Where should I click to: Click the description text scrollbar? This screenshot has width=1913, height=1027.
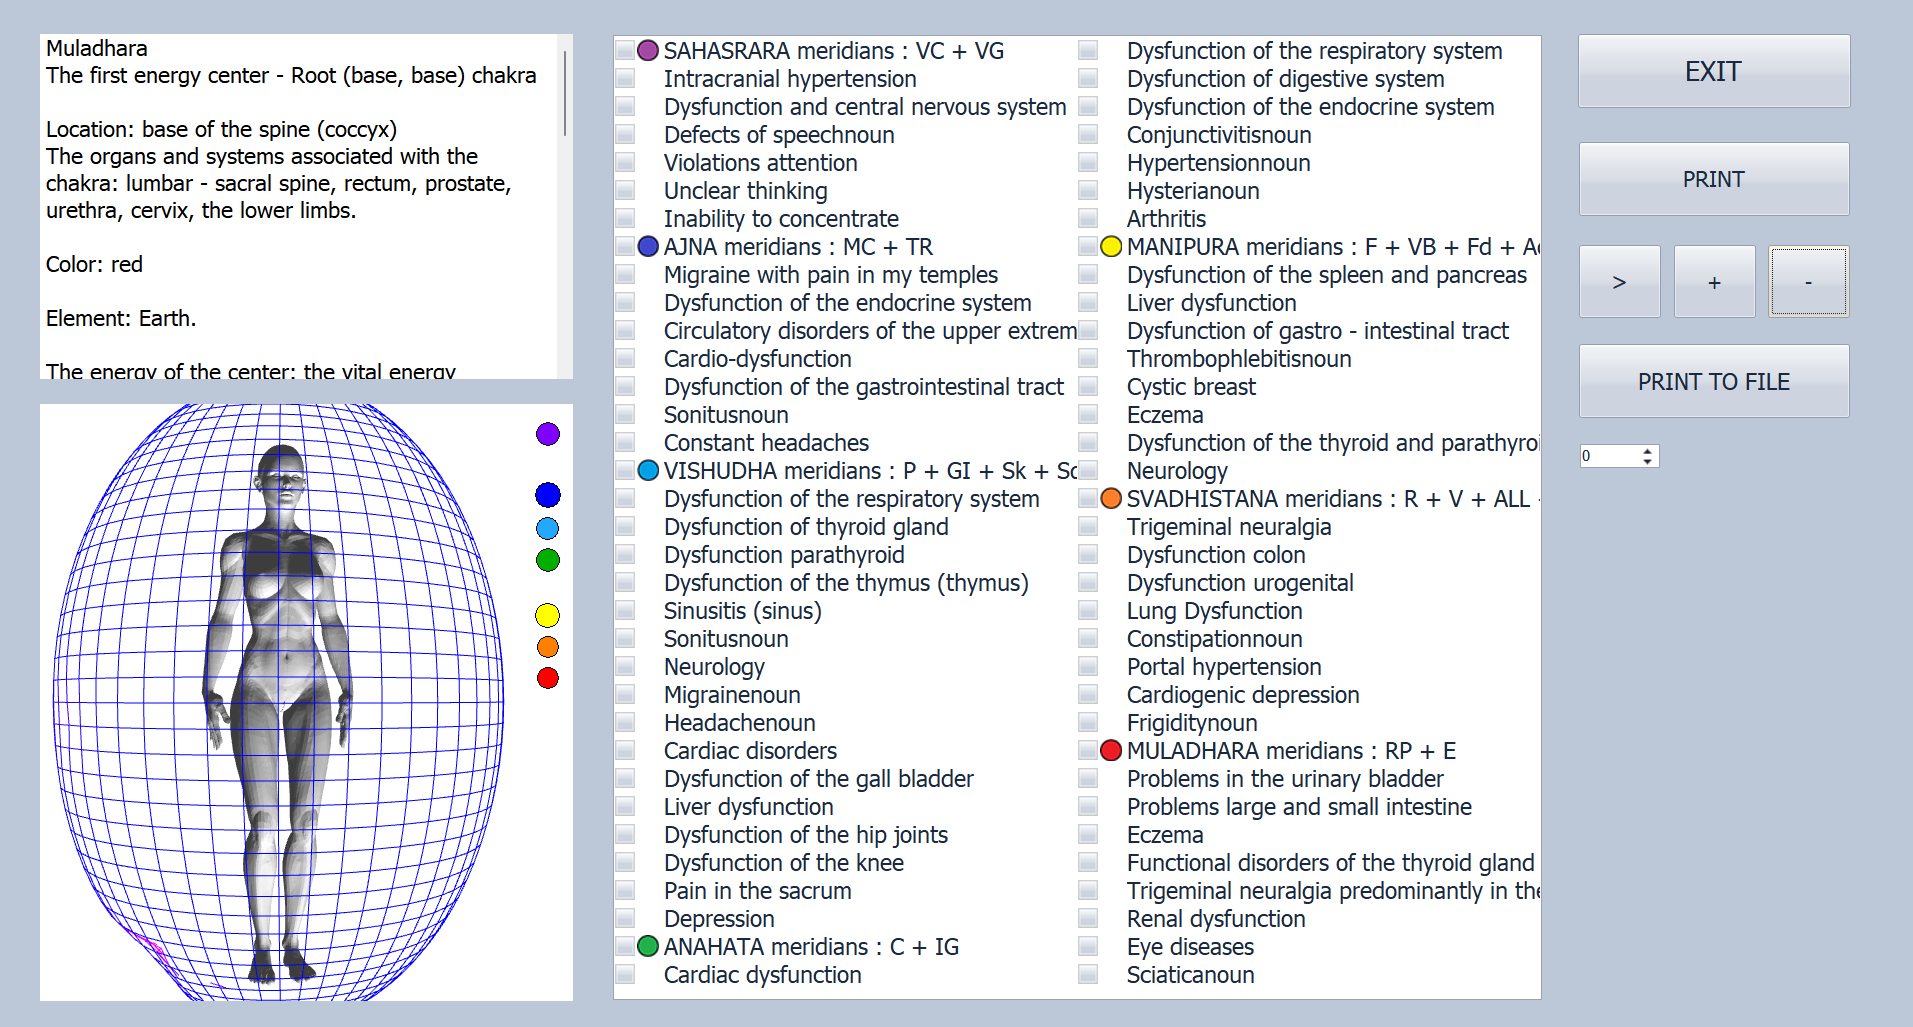click(565, 95)
